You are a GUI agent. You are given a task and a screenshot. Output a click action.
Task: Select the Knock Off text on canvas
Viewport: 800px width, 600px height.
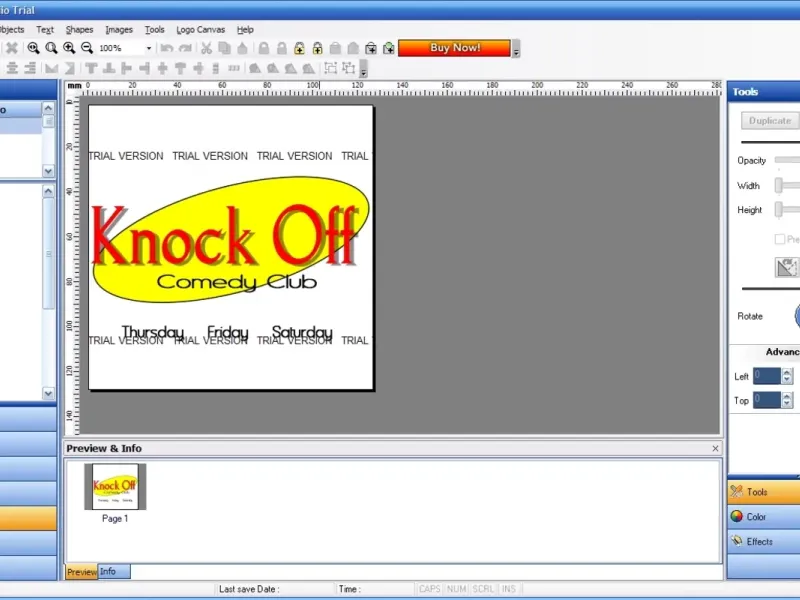pos(226,235)
